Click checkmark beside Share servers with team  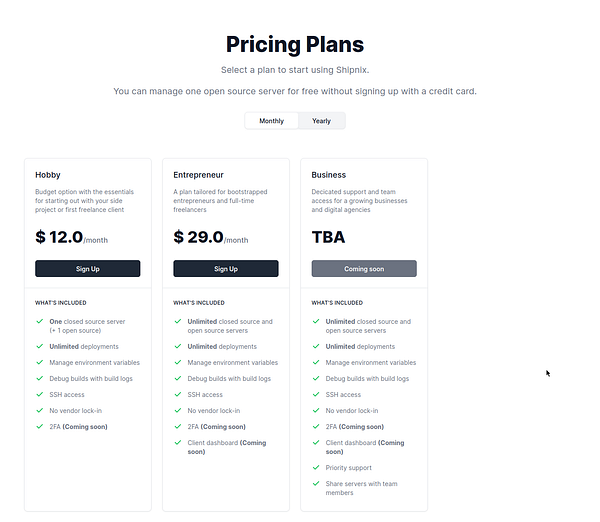(x=315, y=484)
